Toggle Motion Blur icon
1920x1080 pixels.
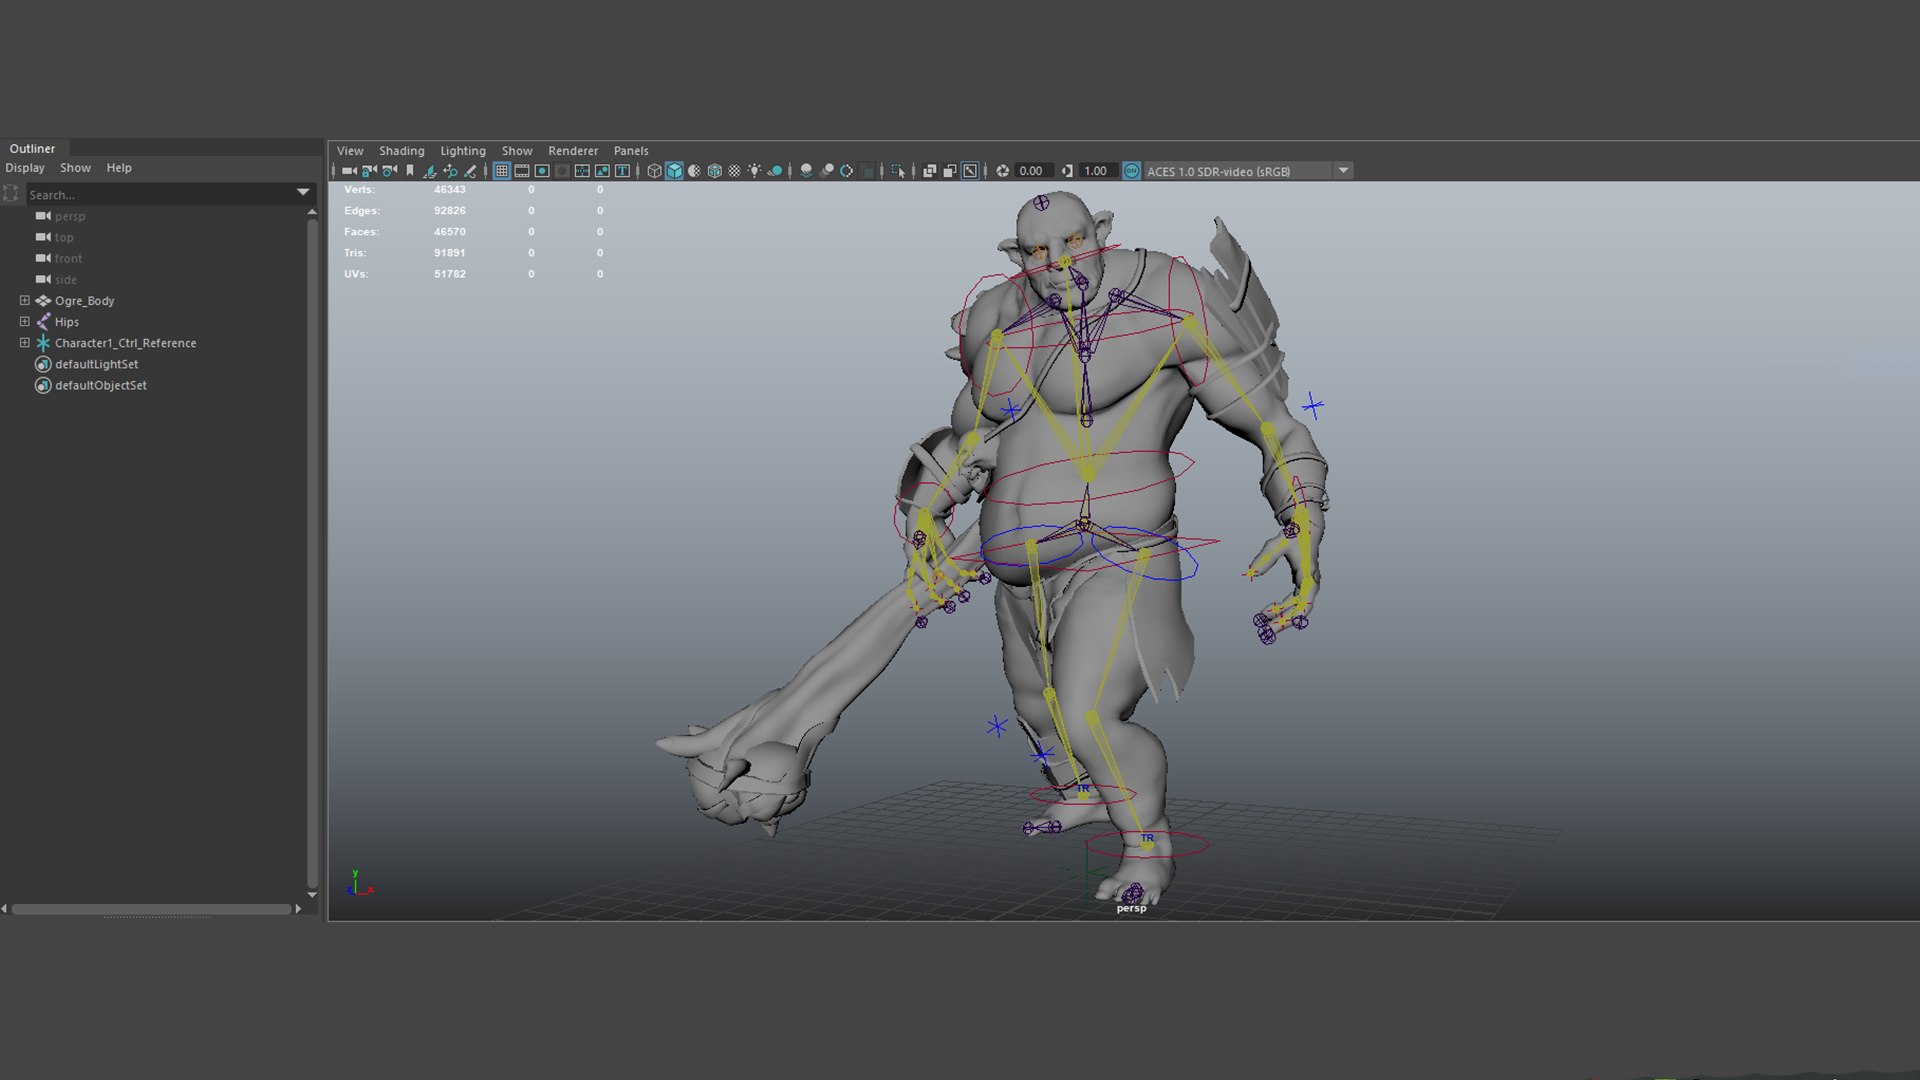827,171
